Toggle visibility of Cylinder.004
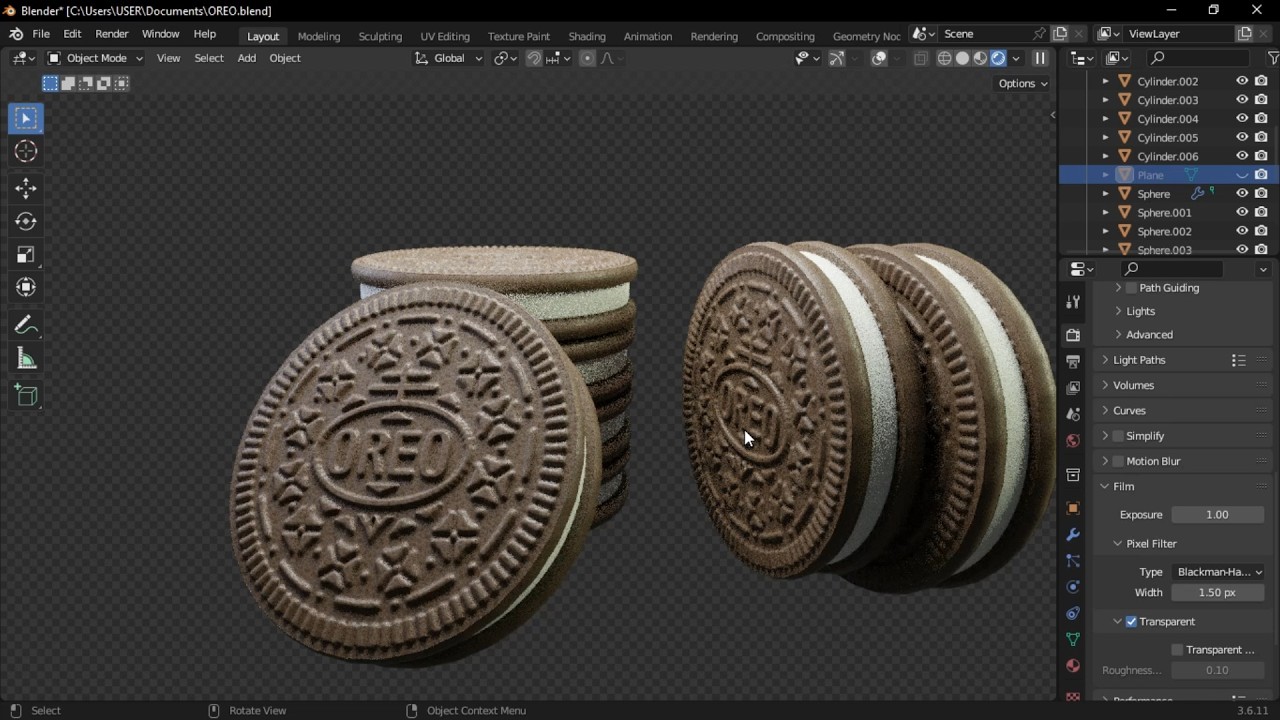The width and height of the screenshot is (1280, 720). [x=1242, y=119]
